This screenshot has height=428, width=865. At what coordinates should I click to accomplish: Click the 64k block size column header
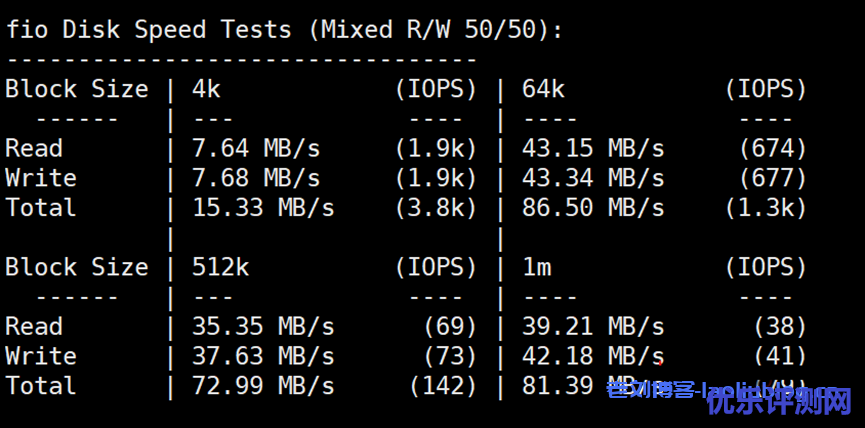click(x=543, y=89)
